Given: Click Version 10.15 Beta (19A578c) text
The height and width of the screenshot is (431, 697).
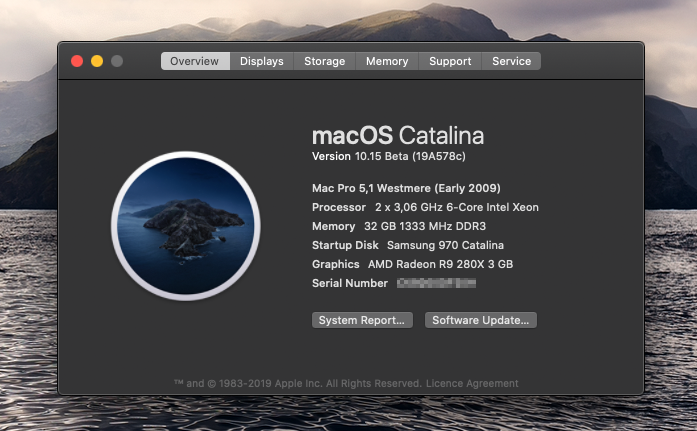Looking at the screenshot, I should [x=389, y=156].
